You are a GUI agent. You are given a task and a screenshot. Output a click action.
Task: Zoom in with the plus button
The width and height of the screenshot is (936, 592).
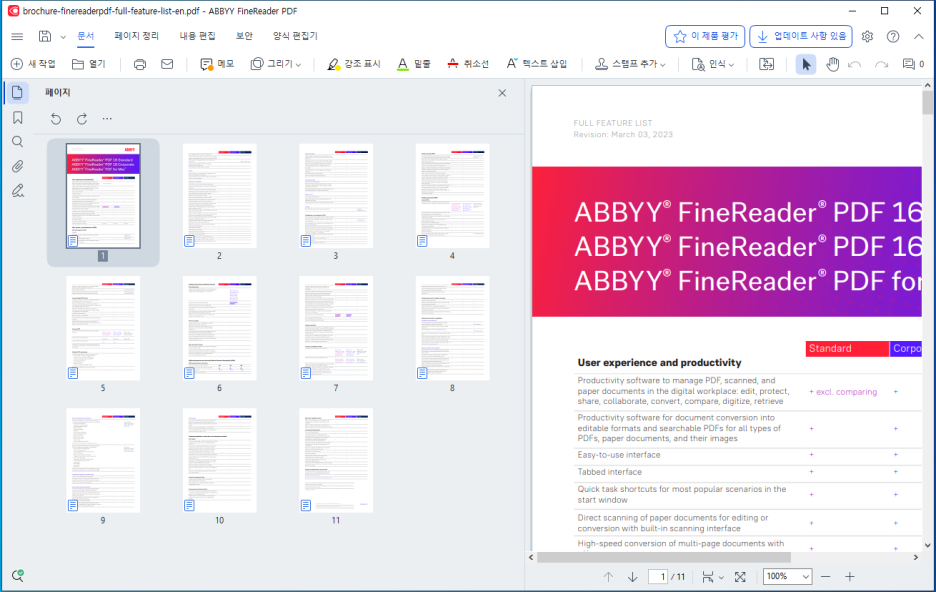[x=850, y=576]
